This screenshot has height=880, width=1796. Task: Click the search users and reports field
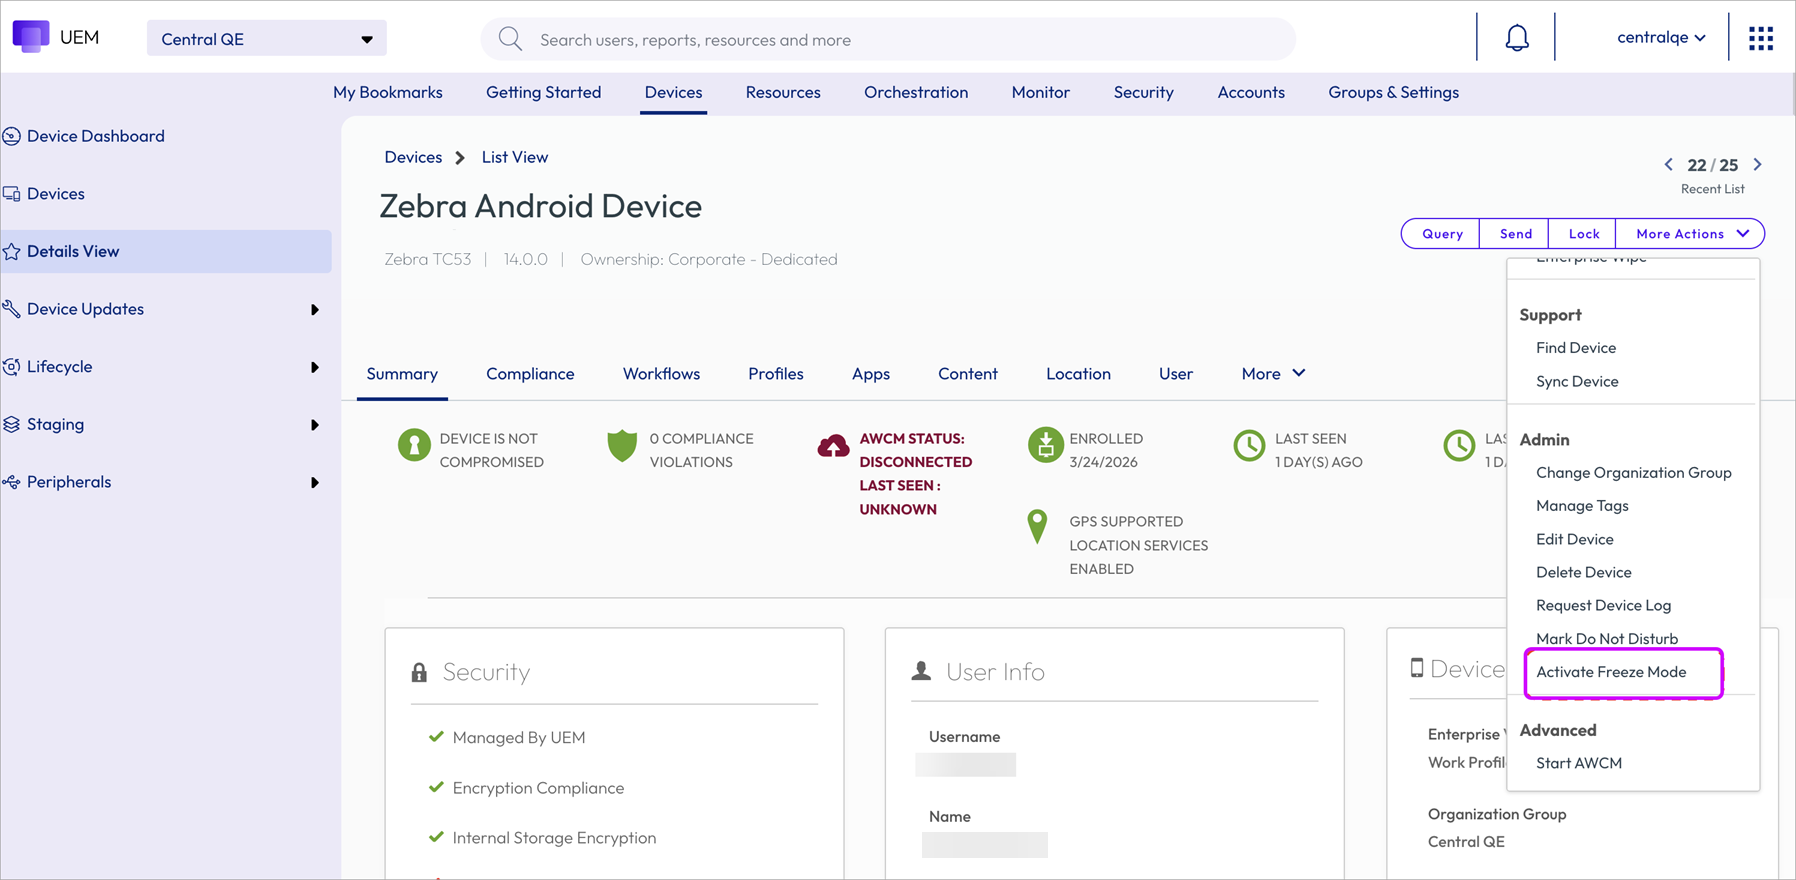888,39
